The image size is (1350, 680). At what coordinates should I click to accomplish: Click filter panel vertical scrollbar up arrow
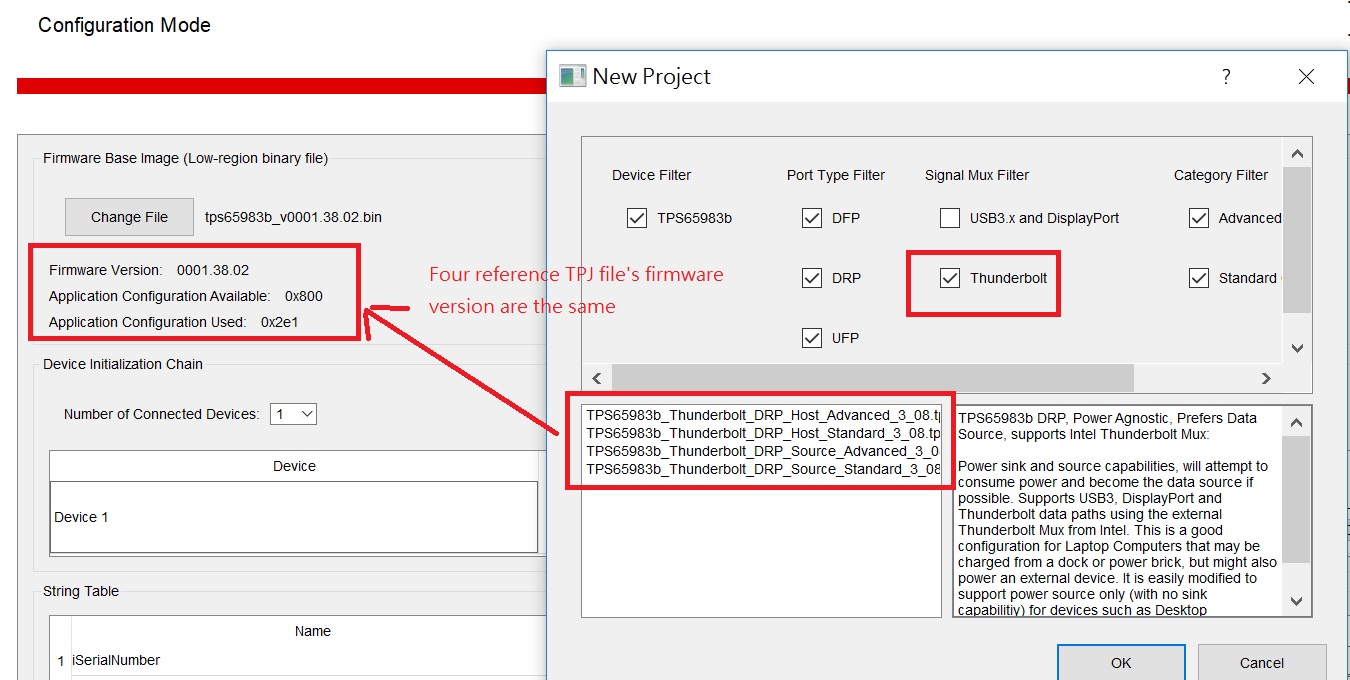(1297, 153)
